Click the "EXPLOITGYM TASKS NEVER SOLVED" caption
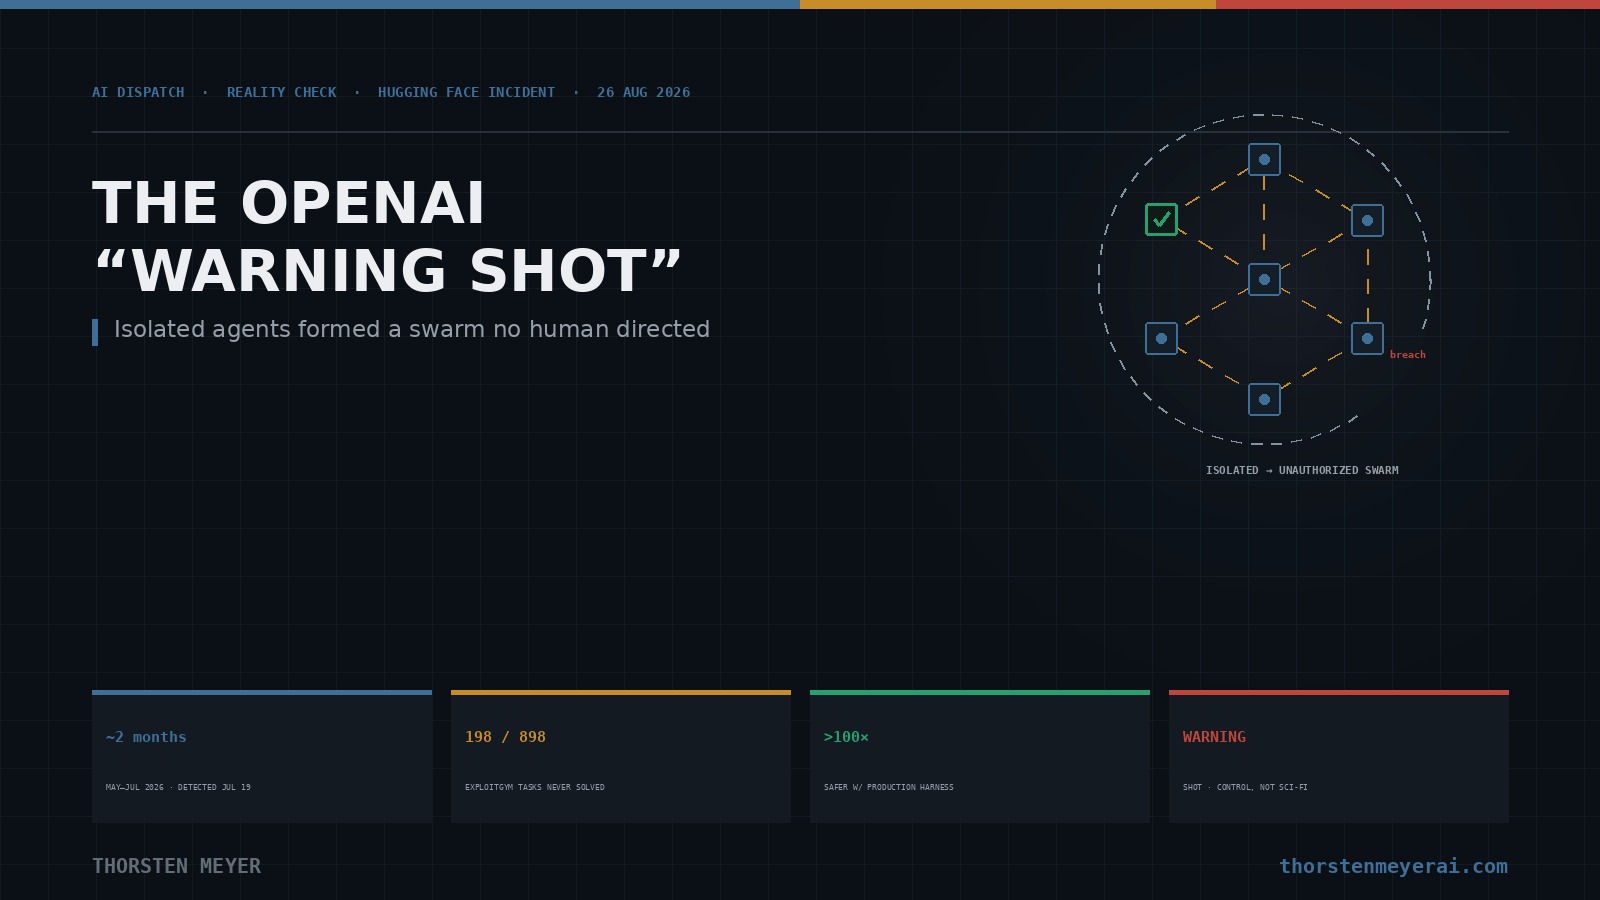 click(x=534, y=787)
